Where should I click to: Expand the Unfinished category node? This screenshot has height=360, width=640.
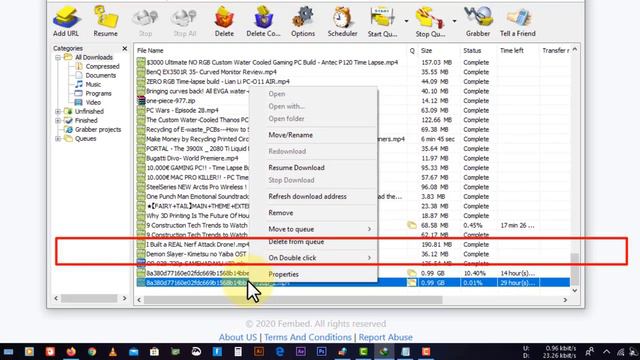pyautogui.click(x=58, y=111)
